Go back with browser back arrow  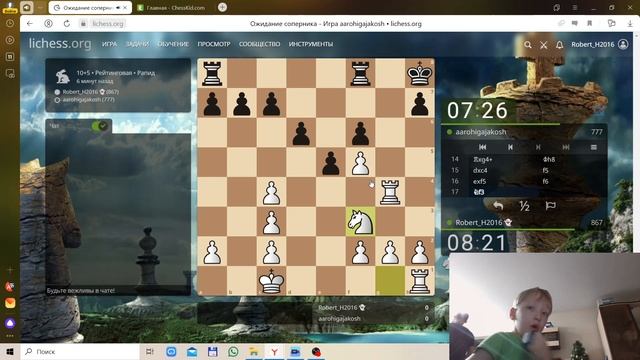[29, 24]
